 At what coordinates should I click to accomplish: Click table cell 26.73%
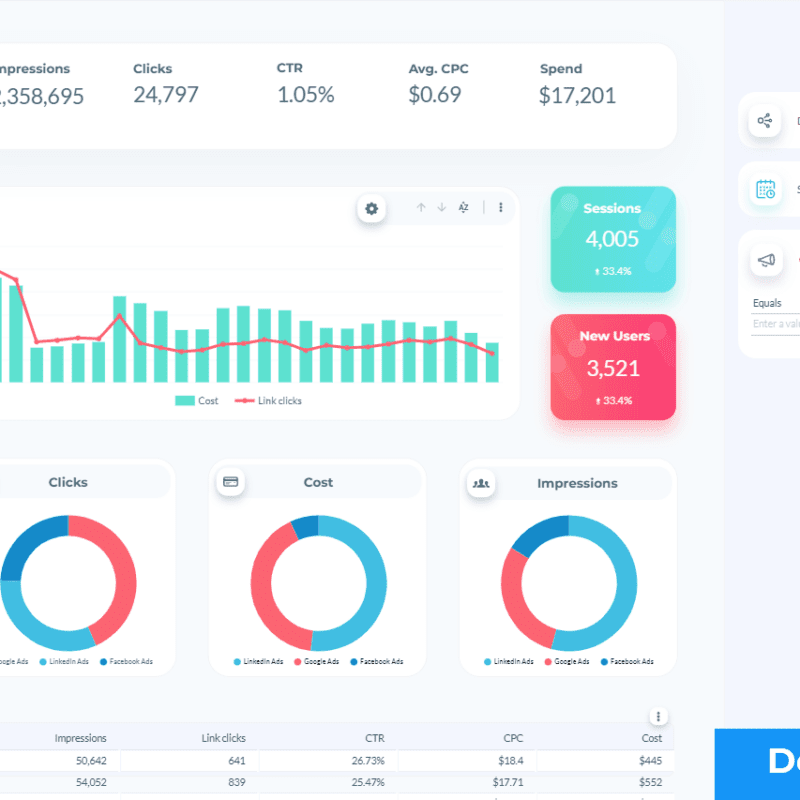[368, 761]
